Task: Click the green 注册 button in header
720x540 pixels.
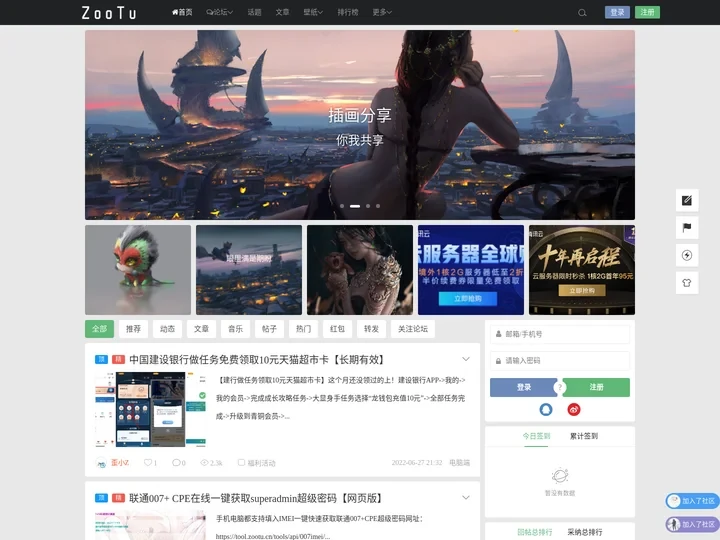Action: pyautogui.click(x=647, y=12)
